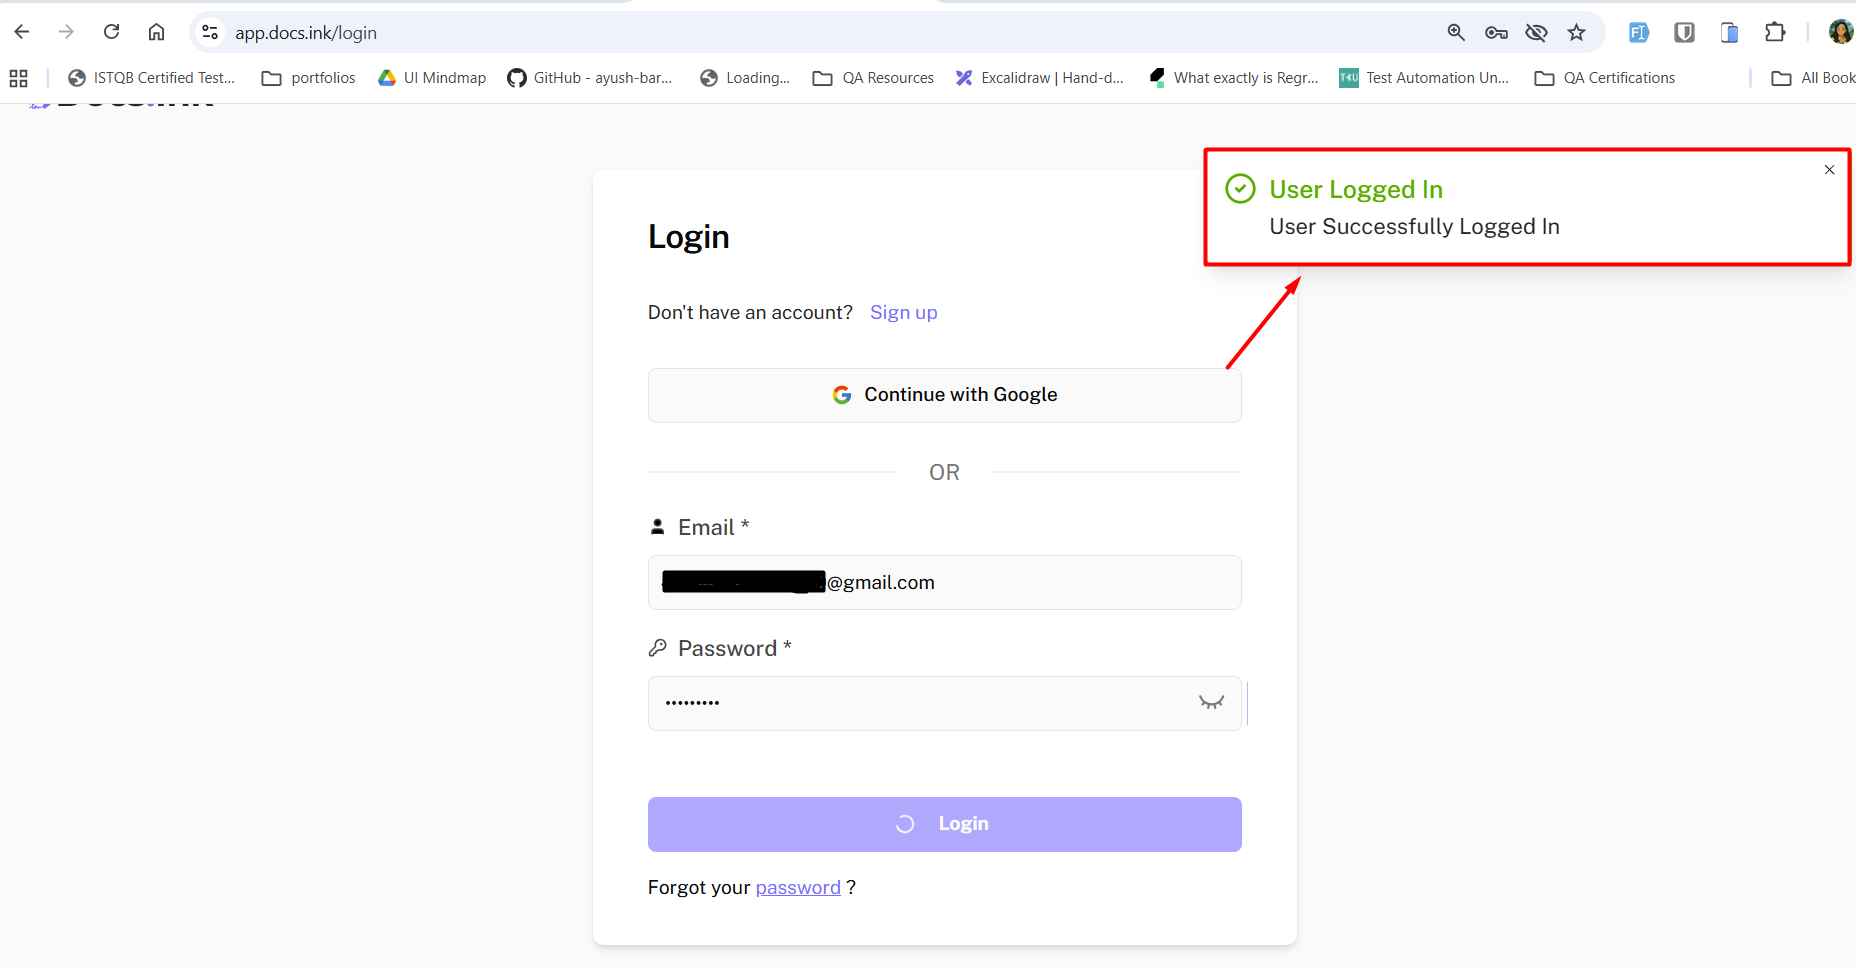Expand the QA Certifications bookmark folder
Screen dimensions: 1856x969
(x=1605, y=78)
